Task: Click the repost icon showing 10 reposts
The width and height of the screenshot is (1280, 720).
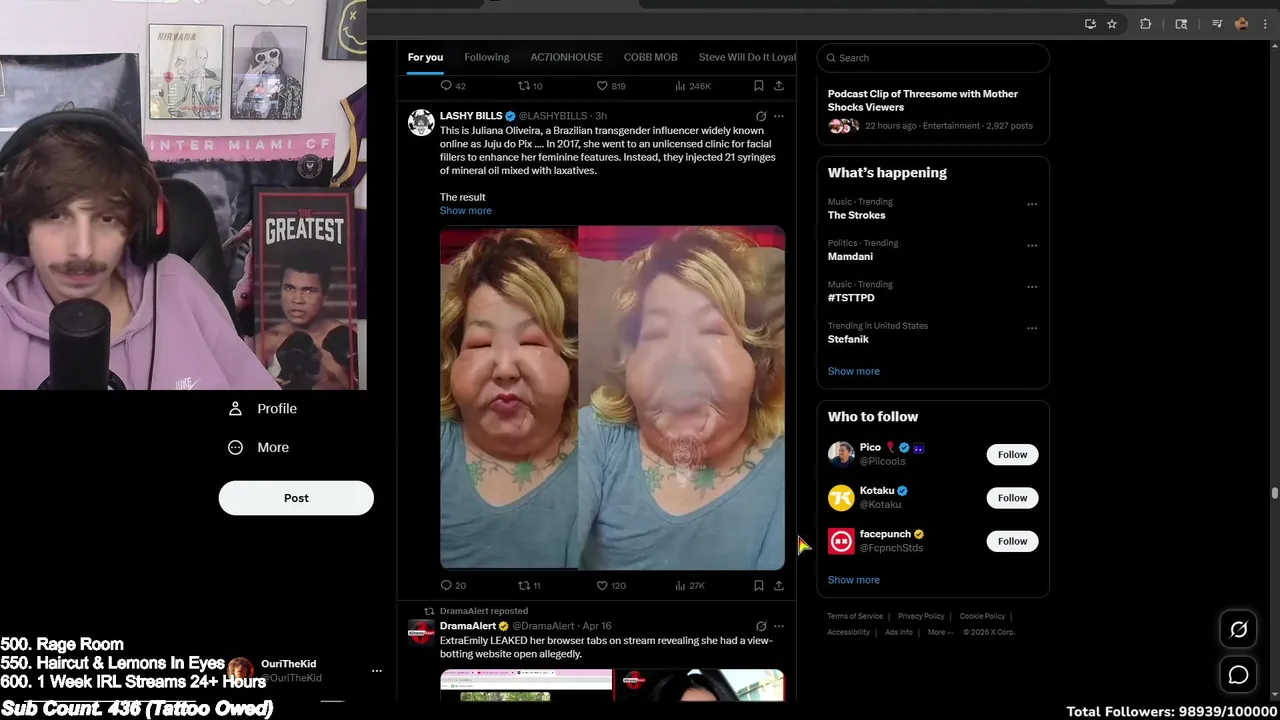Action: pyautogui.click(x=523, y=86)
